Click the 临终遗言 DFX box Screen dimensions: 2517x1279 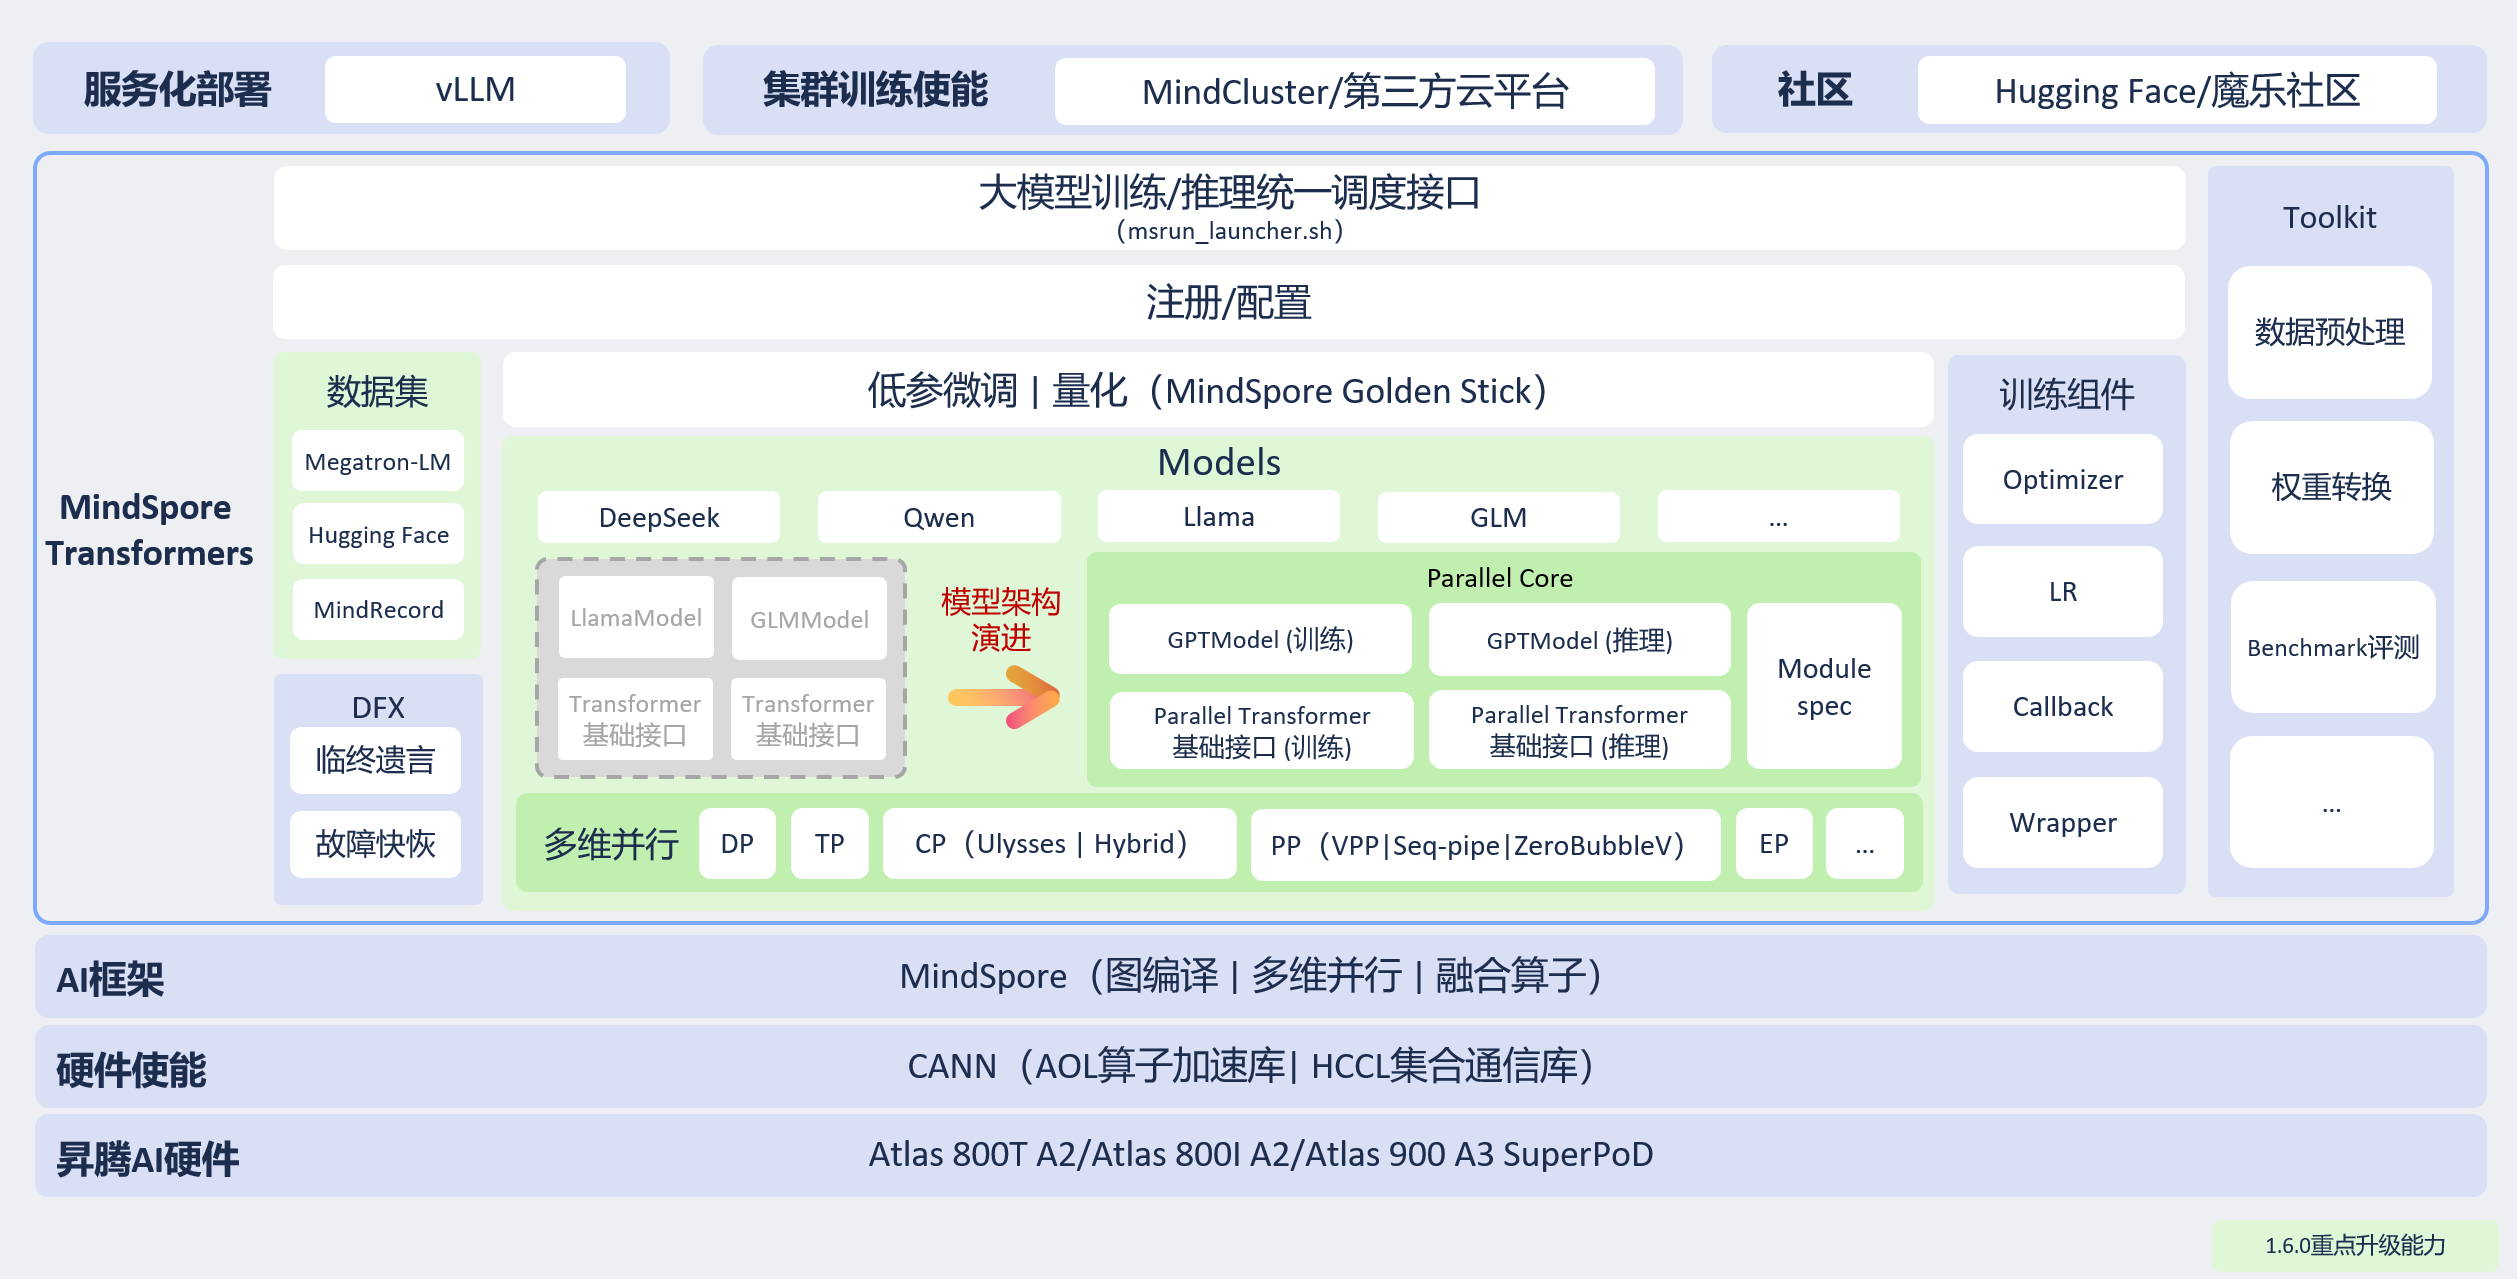click(375, 761)
